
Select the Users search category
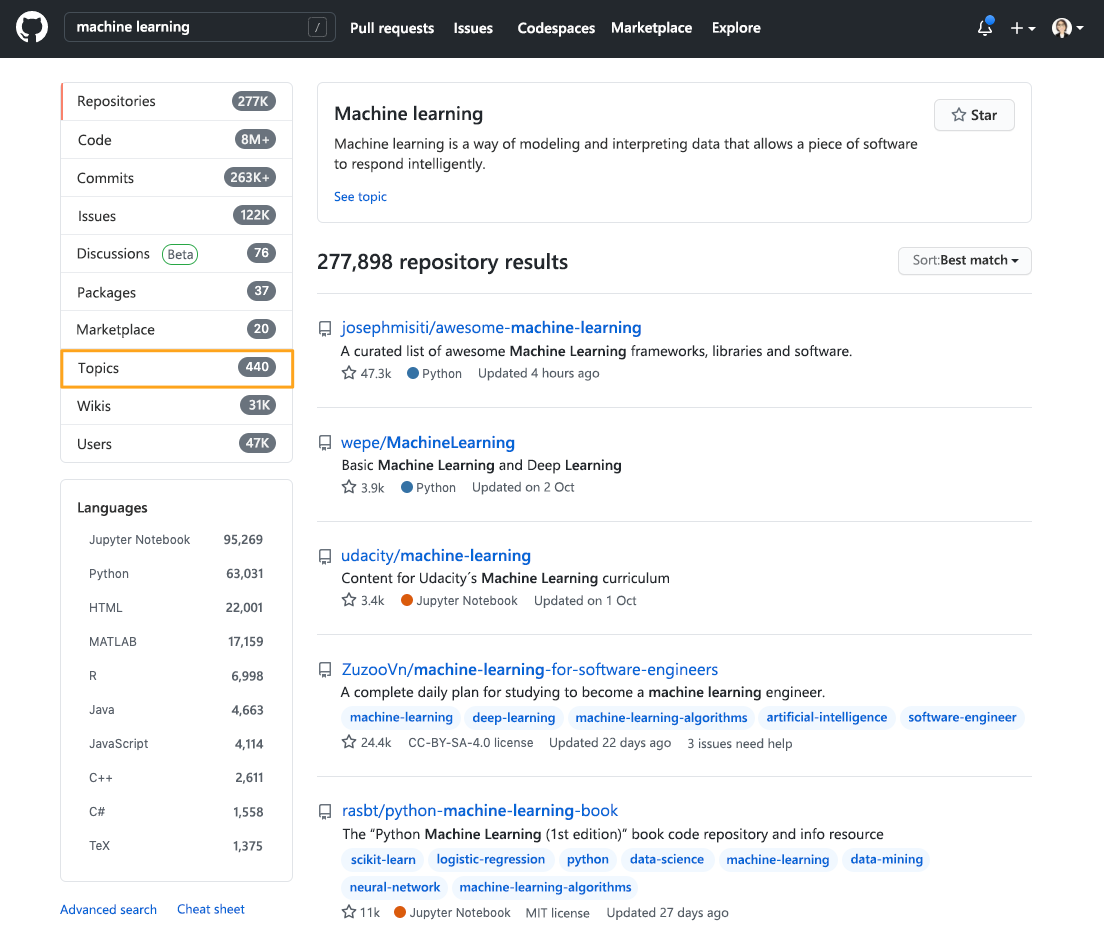[x=177, y=443]
